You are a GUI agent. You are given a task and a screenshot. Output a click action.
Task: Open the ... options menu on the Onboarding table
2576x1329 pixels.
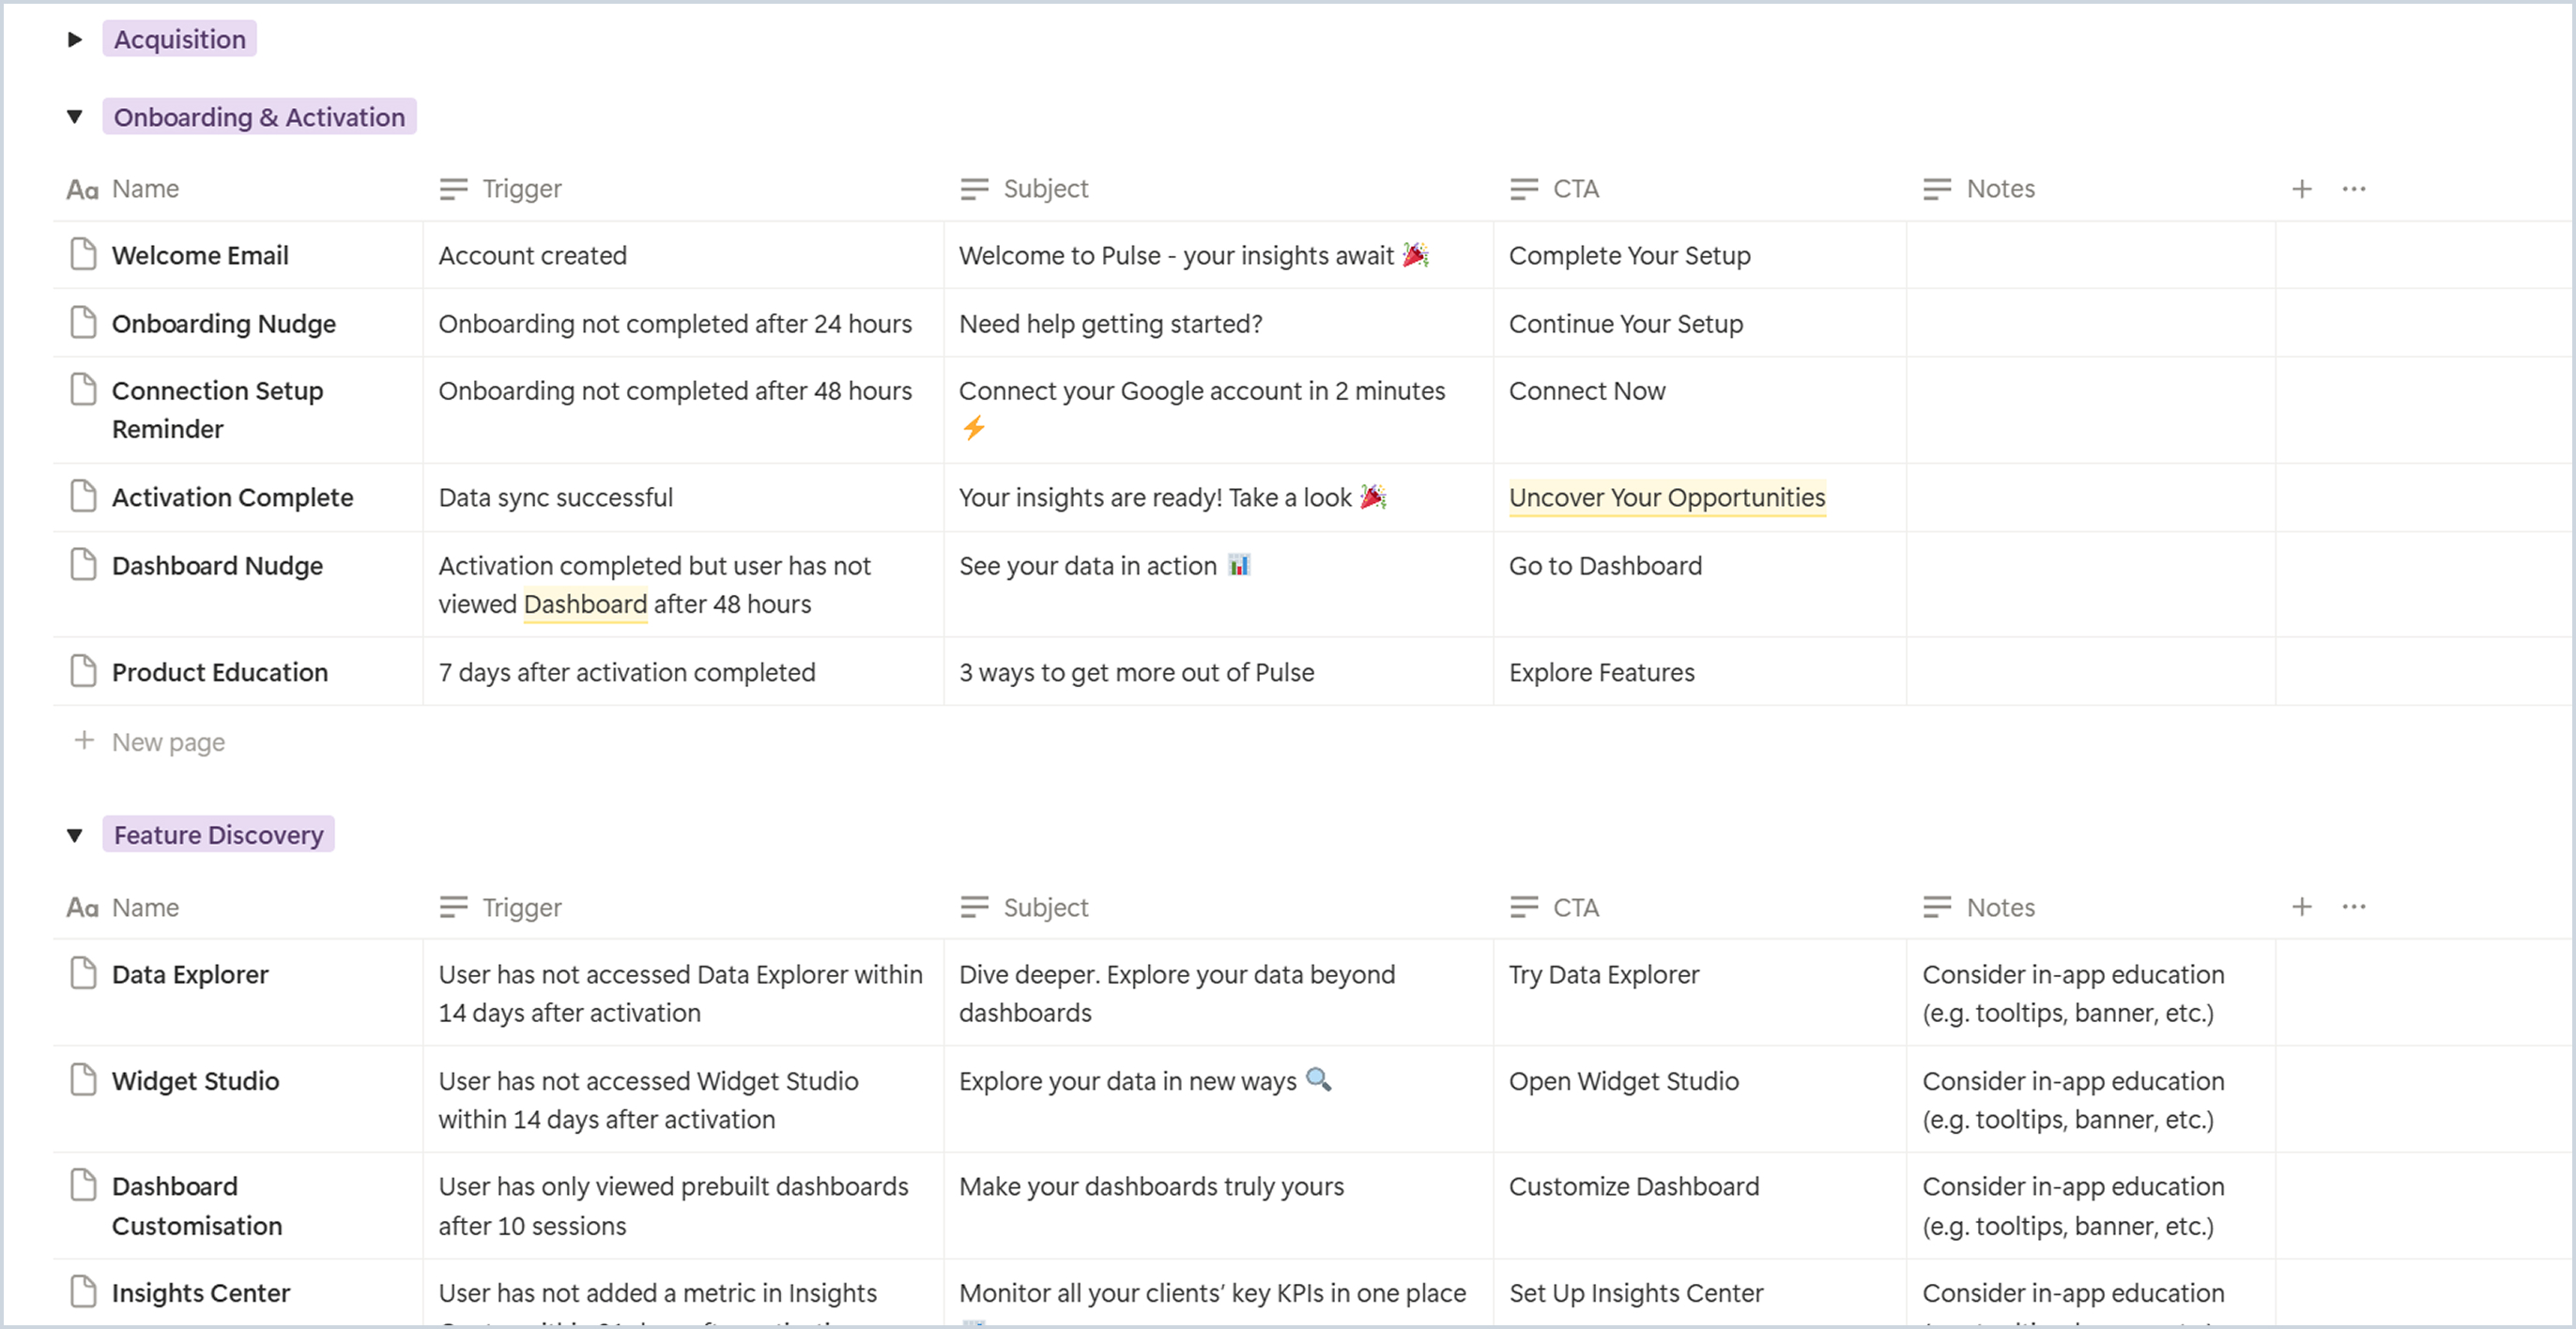tap(2354, 188)
